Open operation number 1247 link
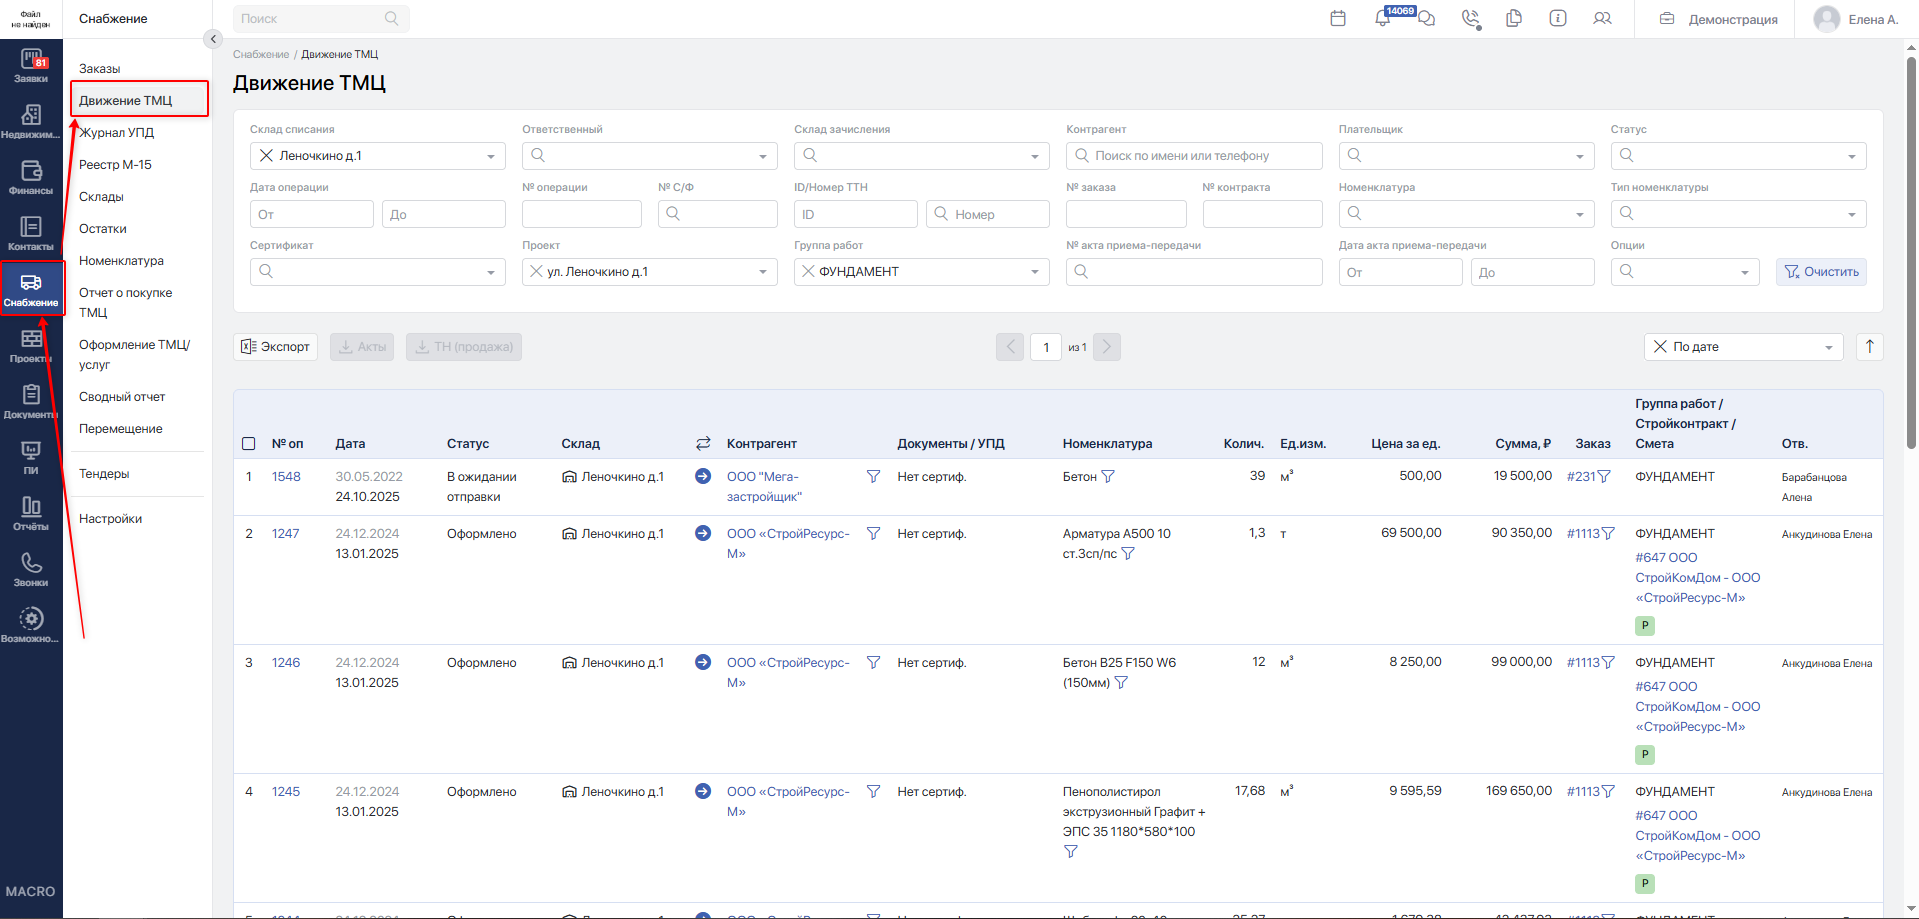 coord(285,534)
